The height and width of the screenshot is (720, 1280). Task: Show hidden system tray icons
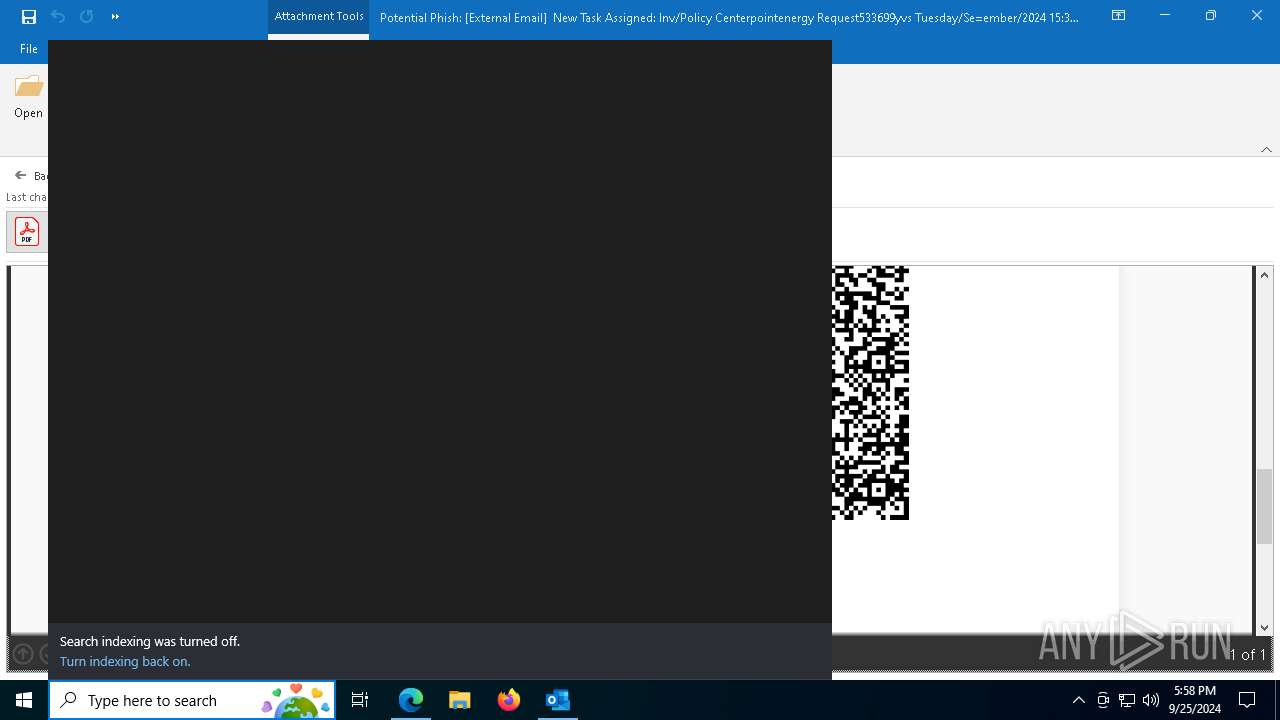[1078, 700]
